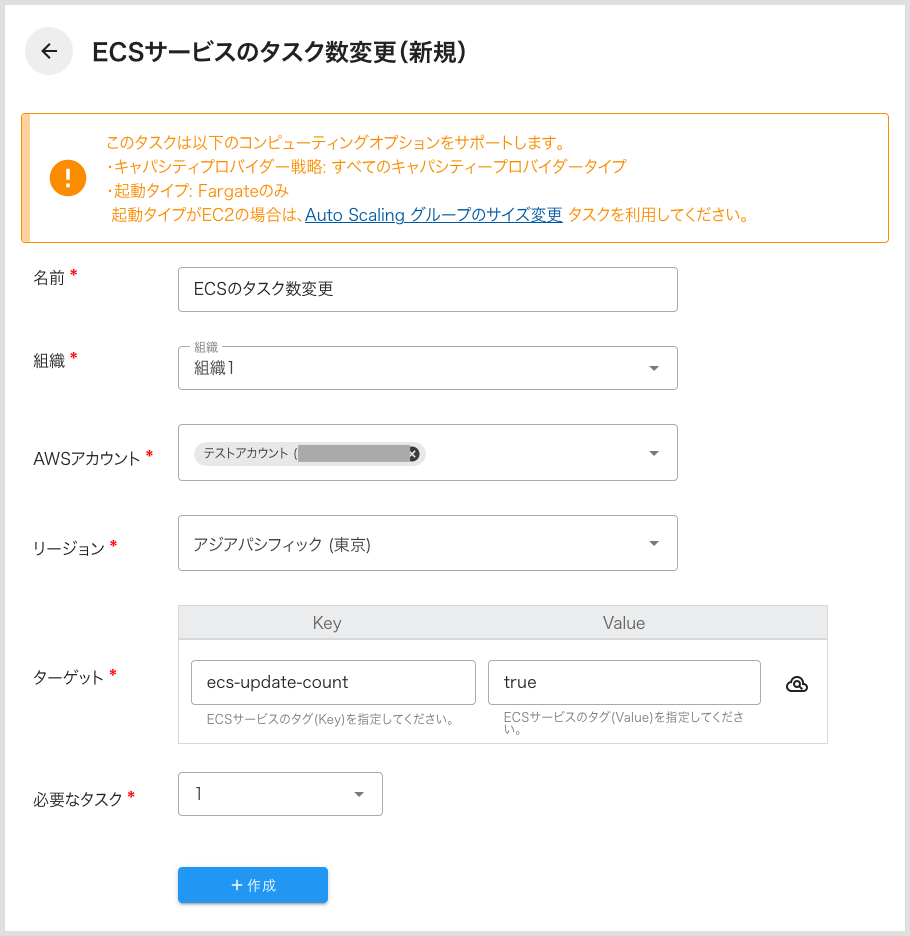910x936 pixels.
Task: Select the Key field with ecs-update-count
Action: click(332, 682)
